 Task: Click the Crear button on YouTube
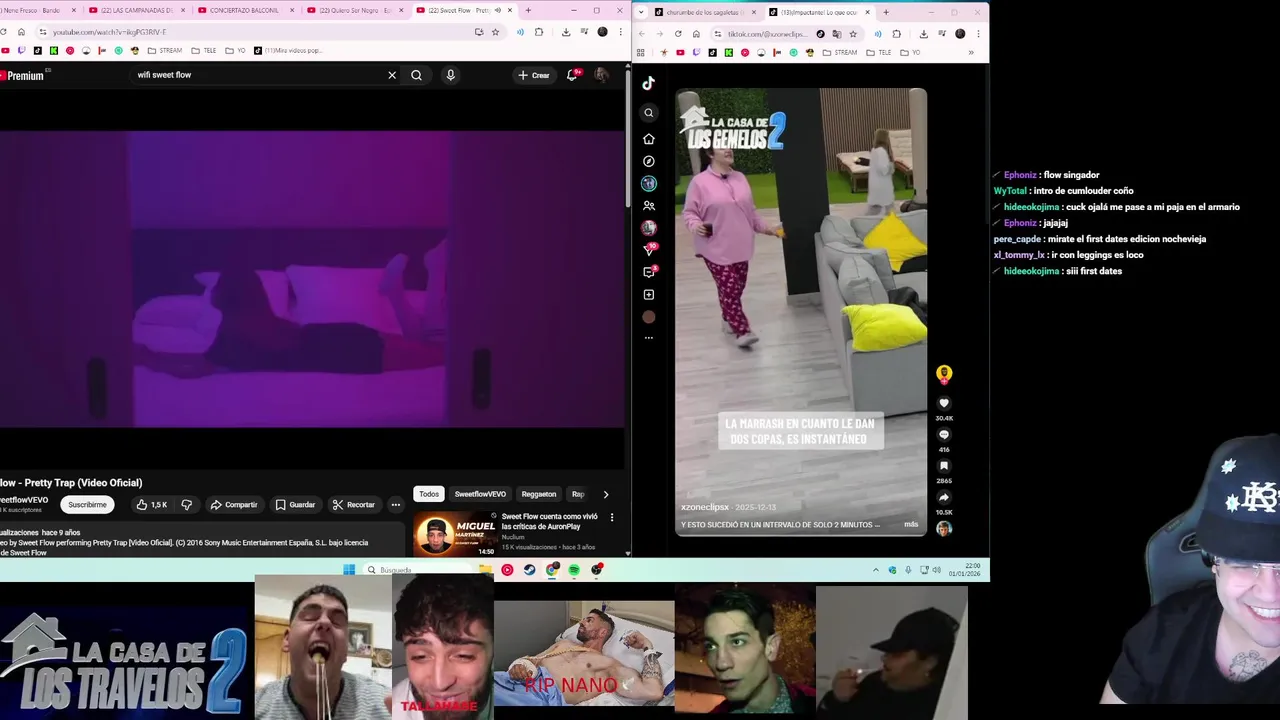tap(534, 75)
